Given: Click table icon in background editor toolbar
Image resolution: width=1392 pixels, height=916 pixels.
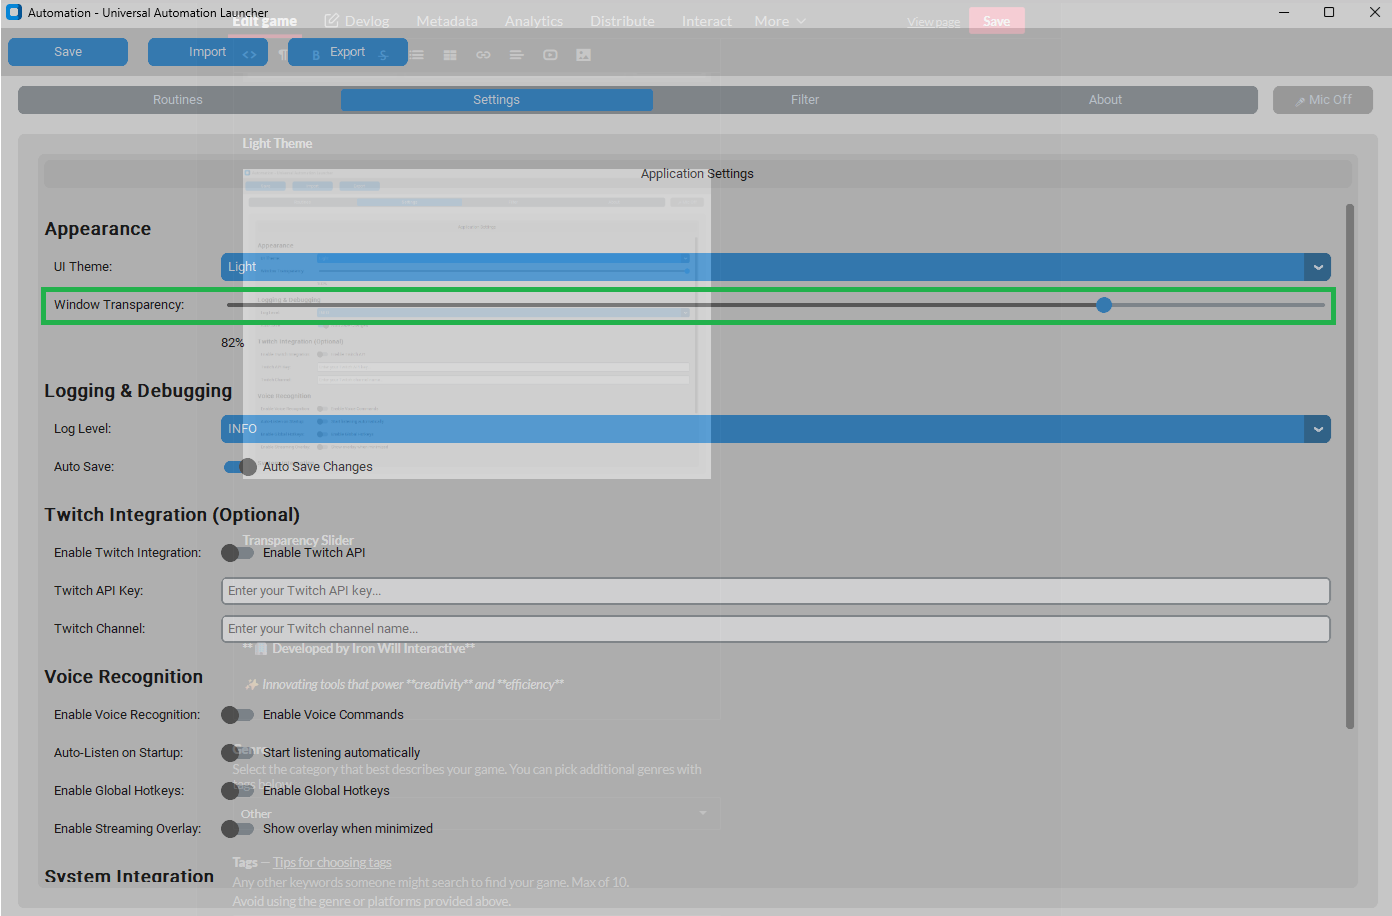Looking at the screenshot, I should click(450, 55).
